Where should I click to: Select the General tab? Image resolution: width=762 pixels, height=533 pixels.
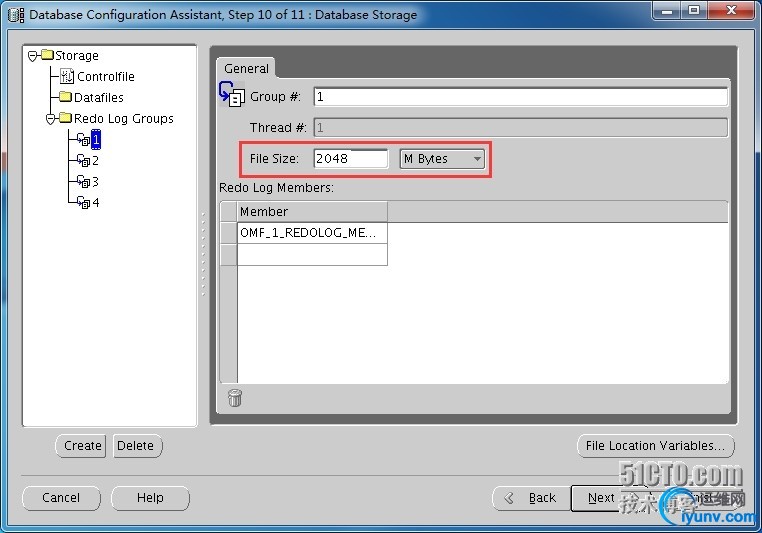click(246, 69)
